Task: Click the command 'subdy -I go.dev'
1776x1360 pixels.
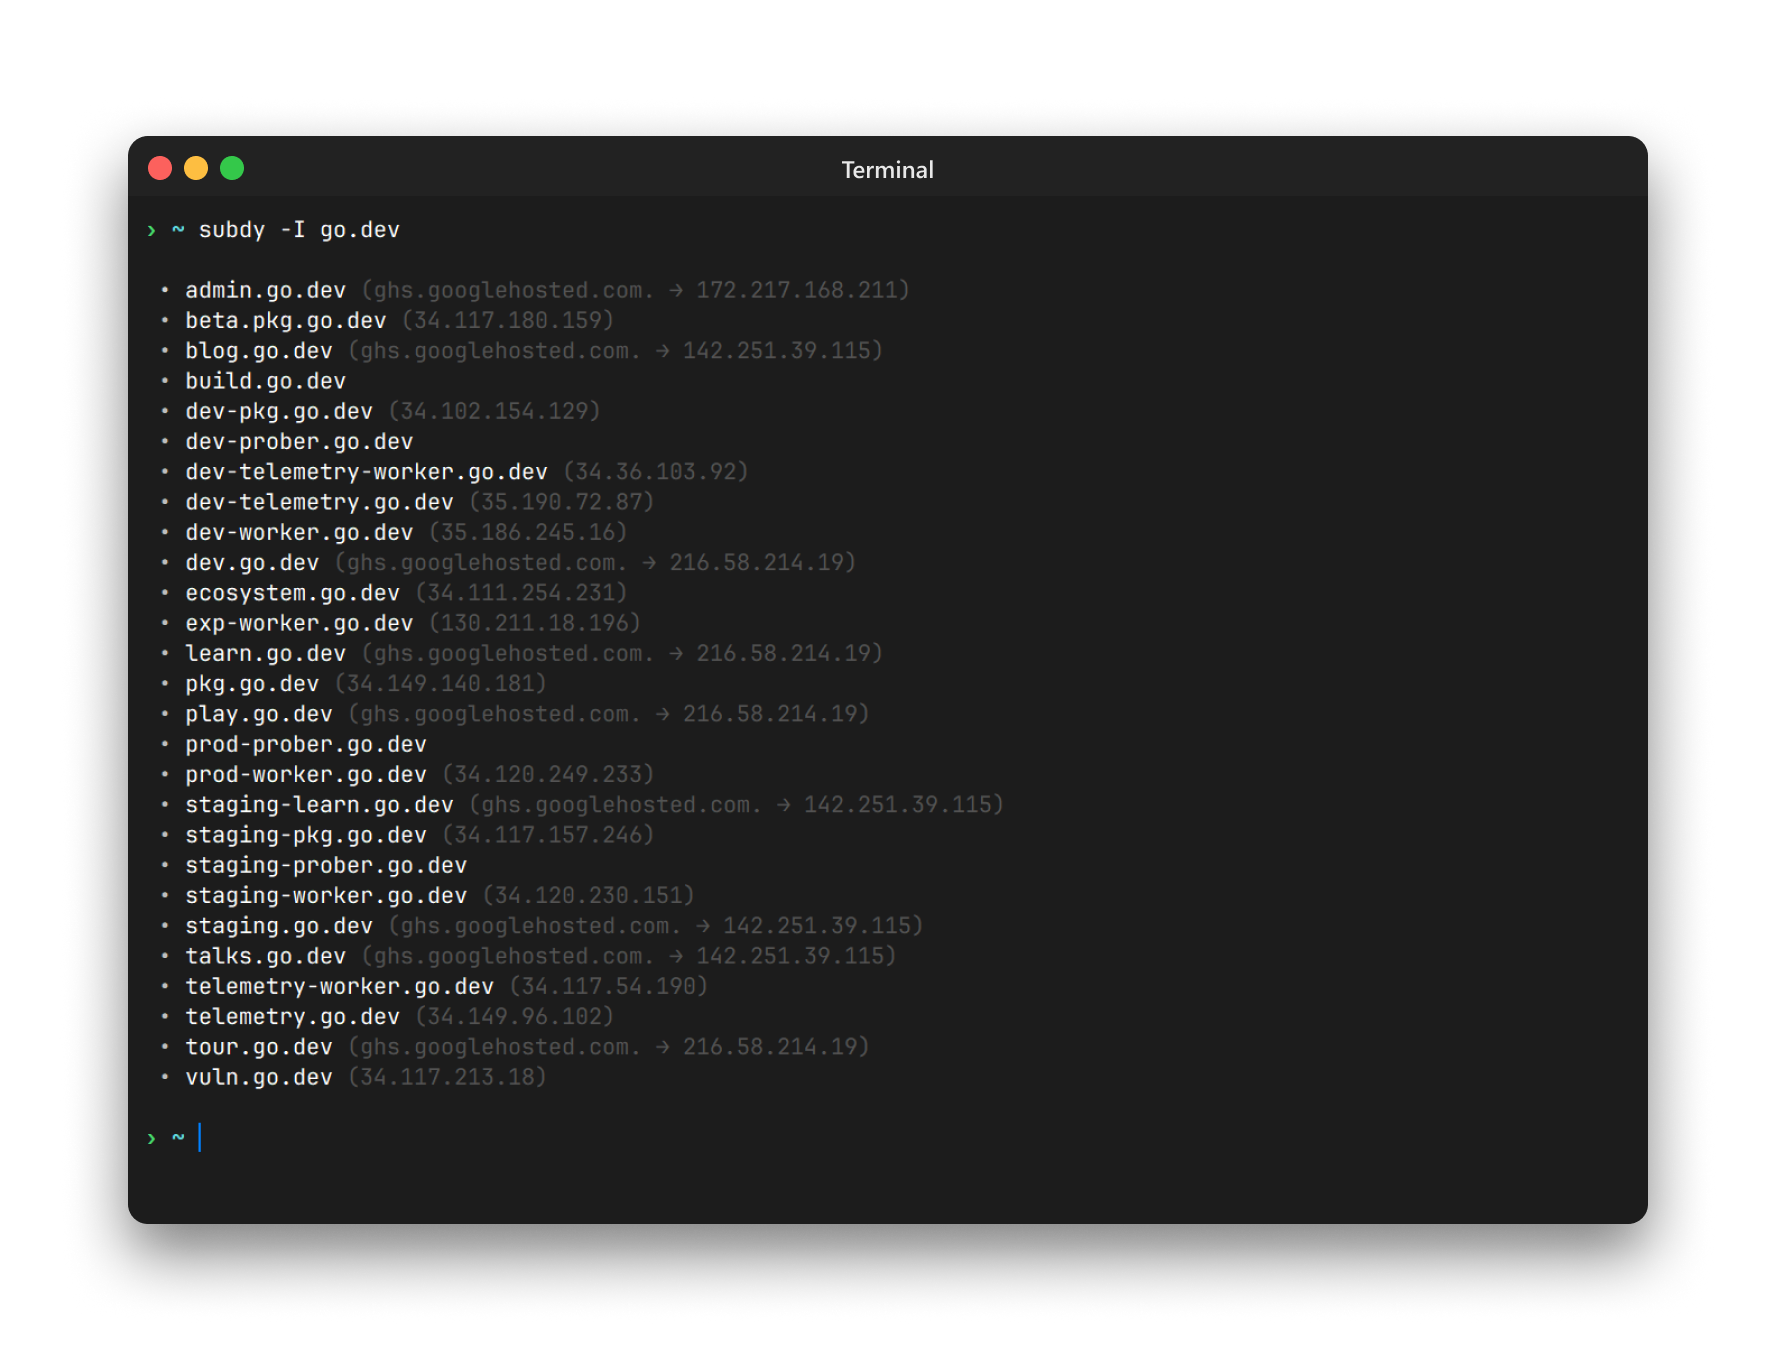Action: point(299,230)
